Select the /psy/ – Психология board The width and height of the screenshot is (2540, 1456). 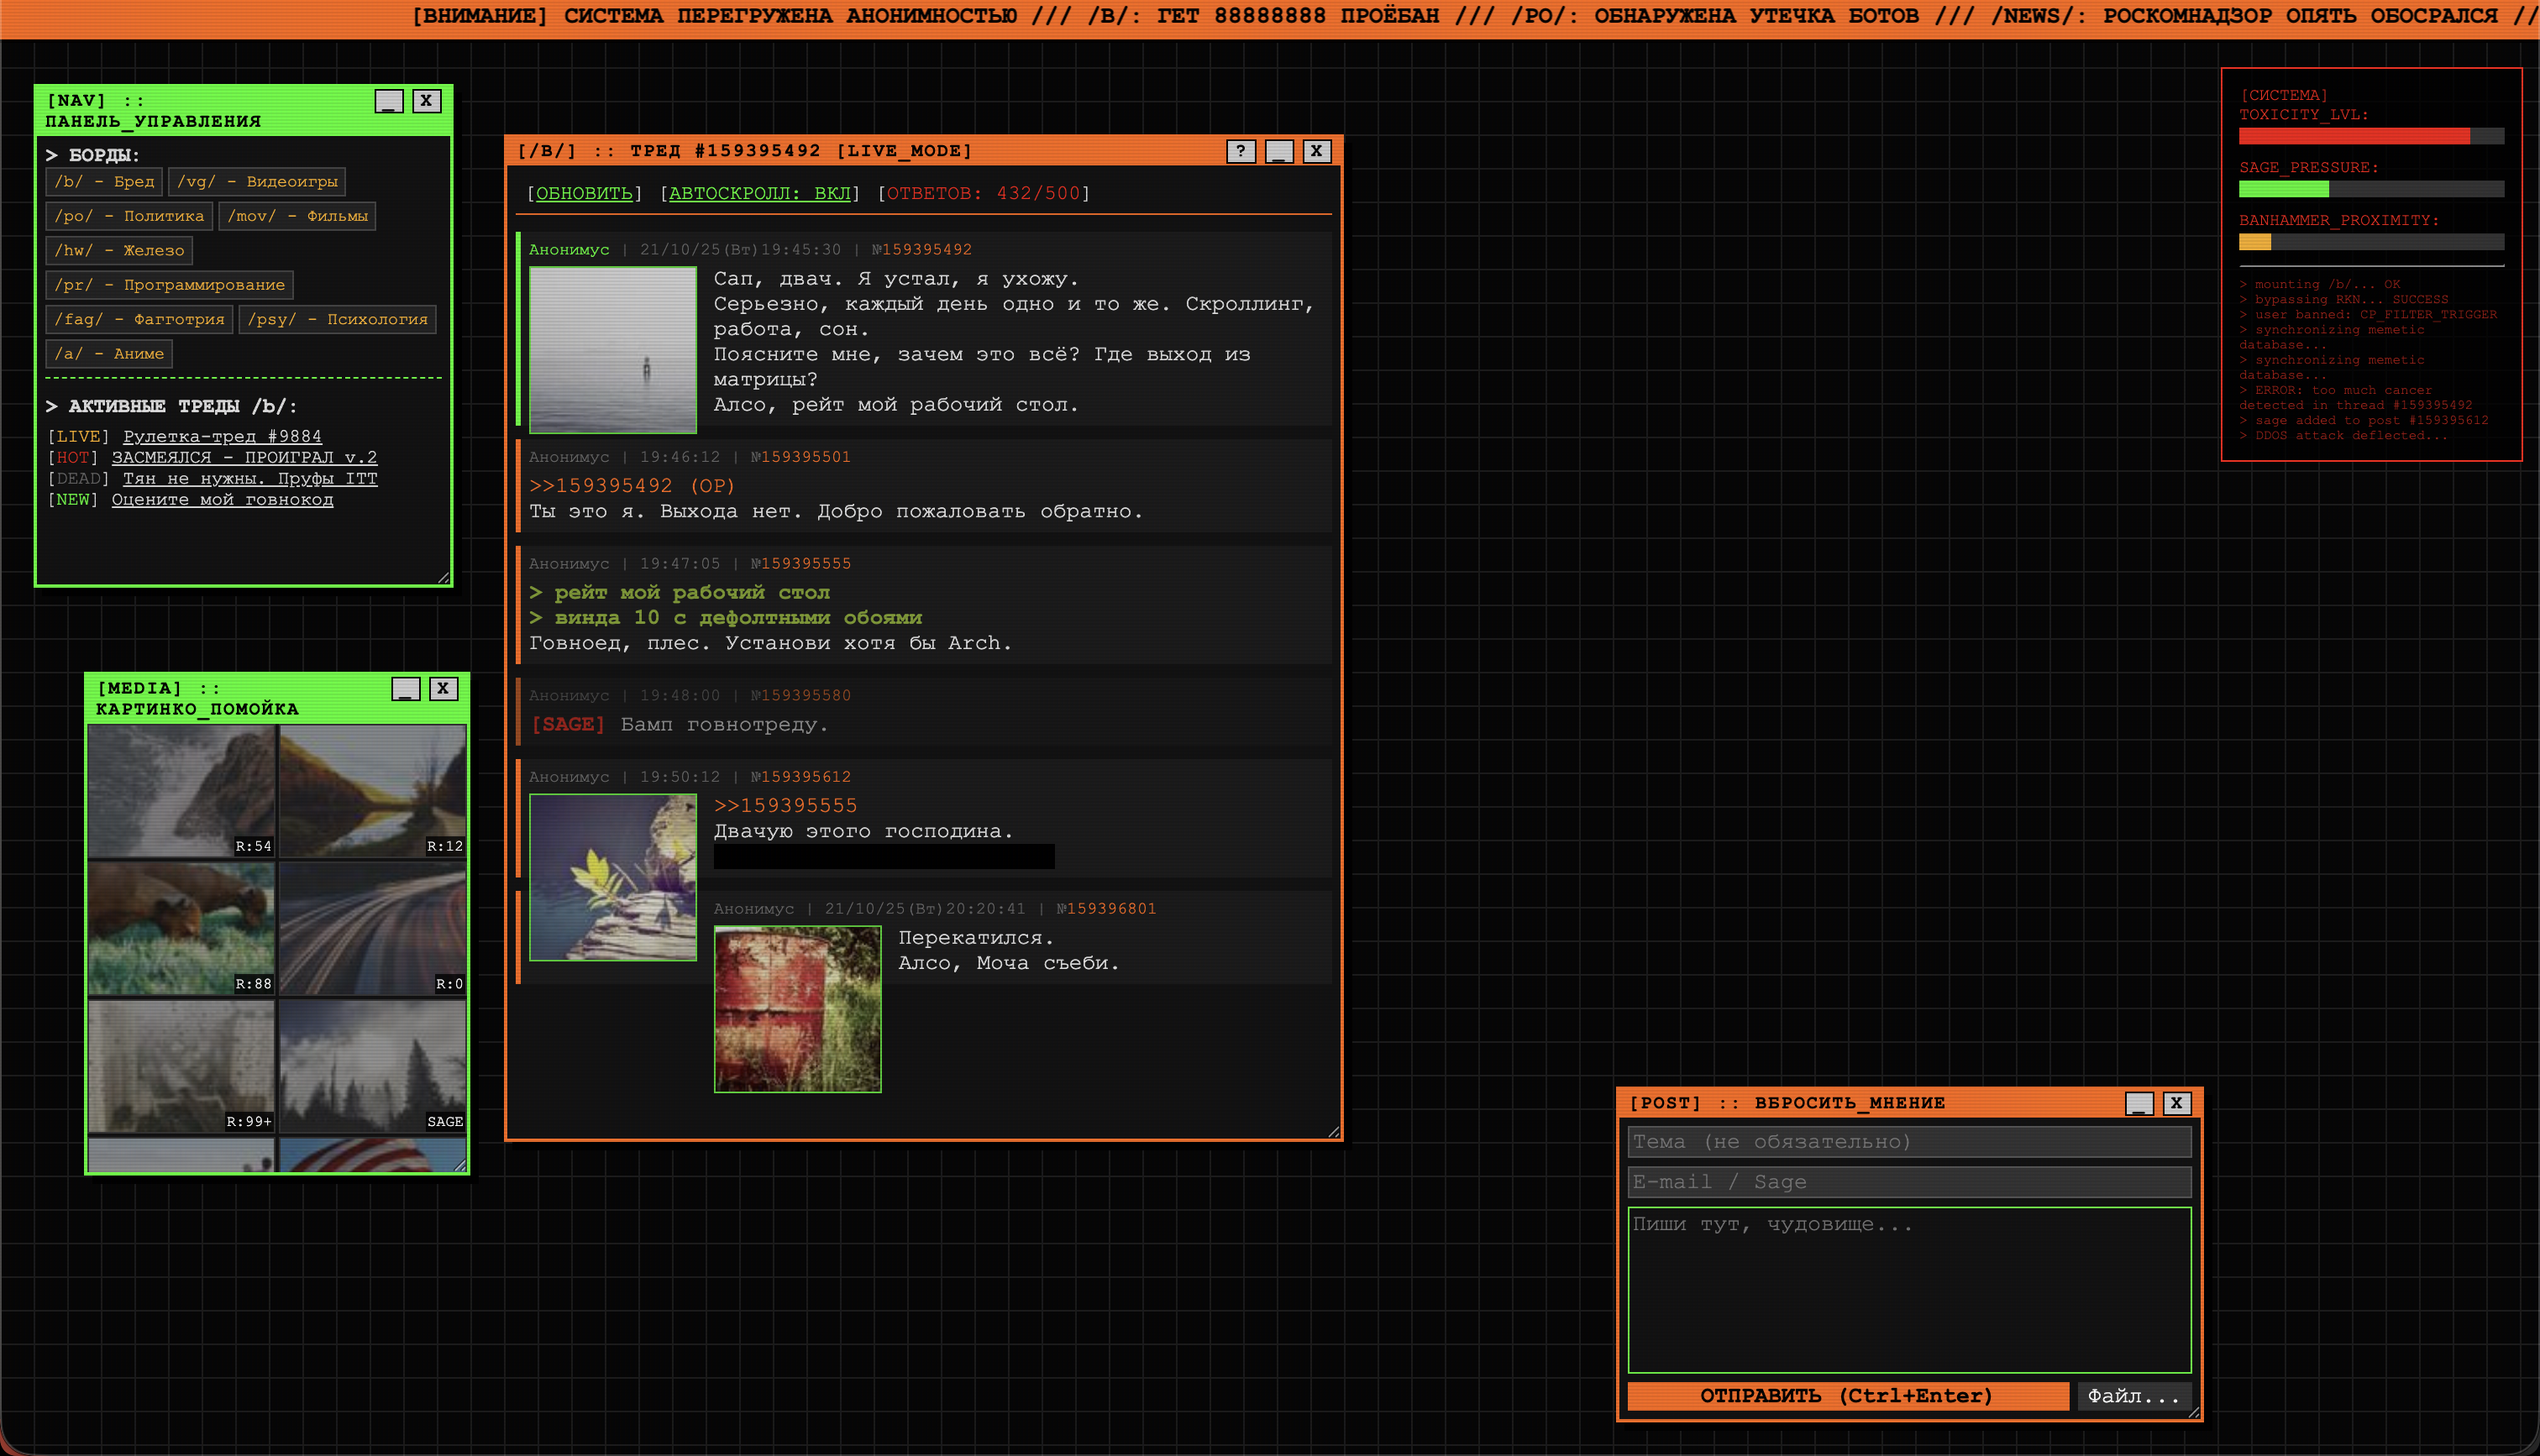click(x=337, y=319)
